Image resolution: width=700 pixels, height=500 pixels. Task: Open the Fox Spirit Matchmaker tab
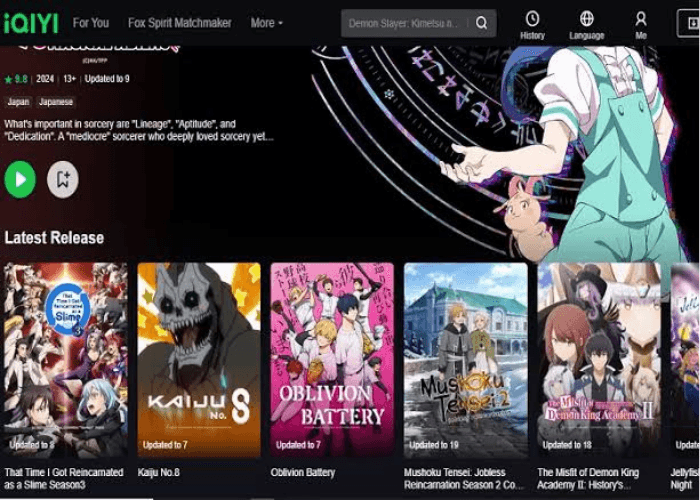(x=179, y=23)
